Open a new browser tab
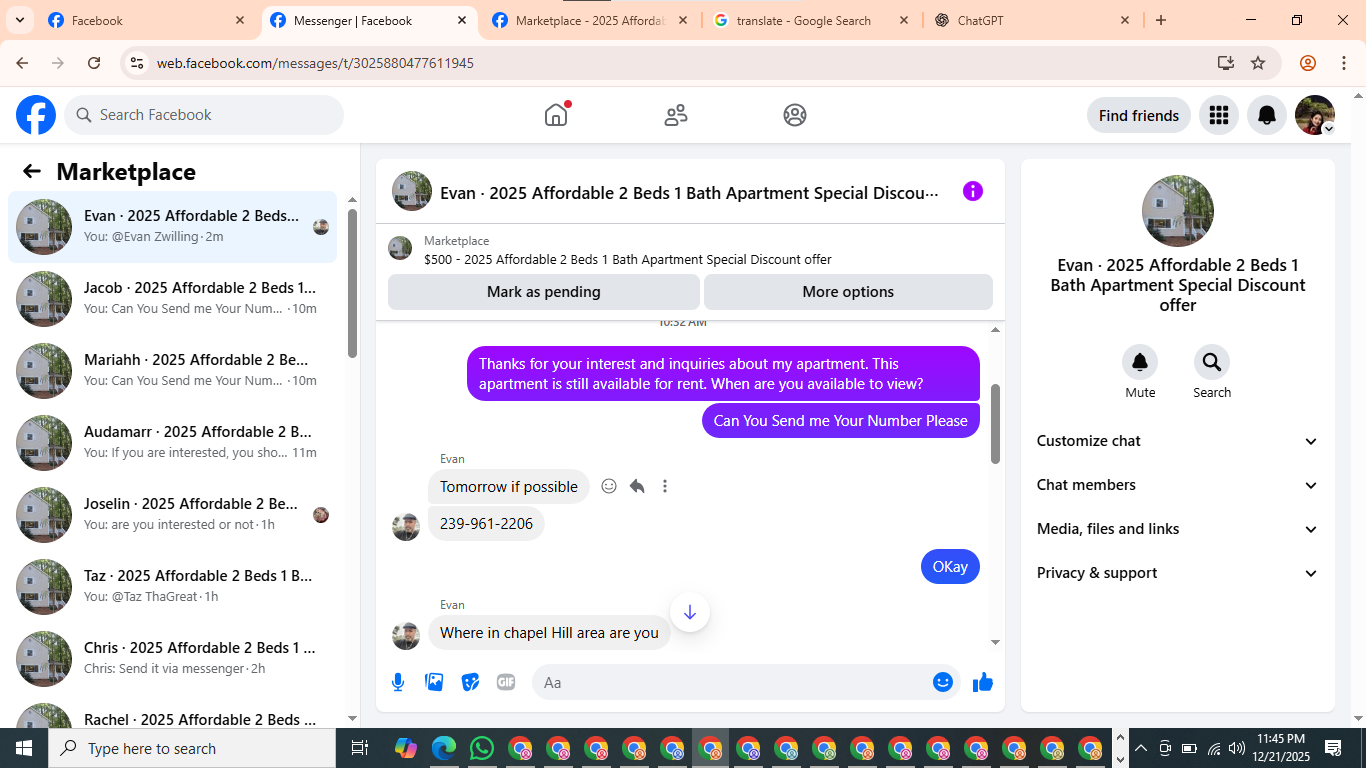 pyautogui.click(x=1161, y=20)
